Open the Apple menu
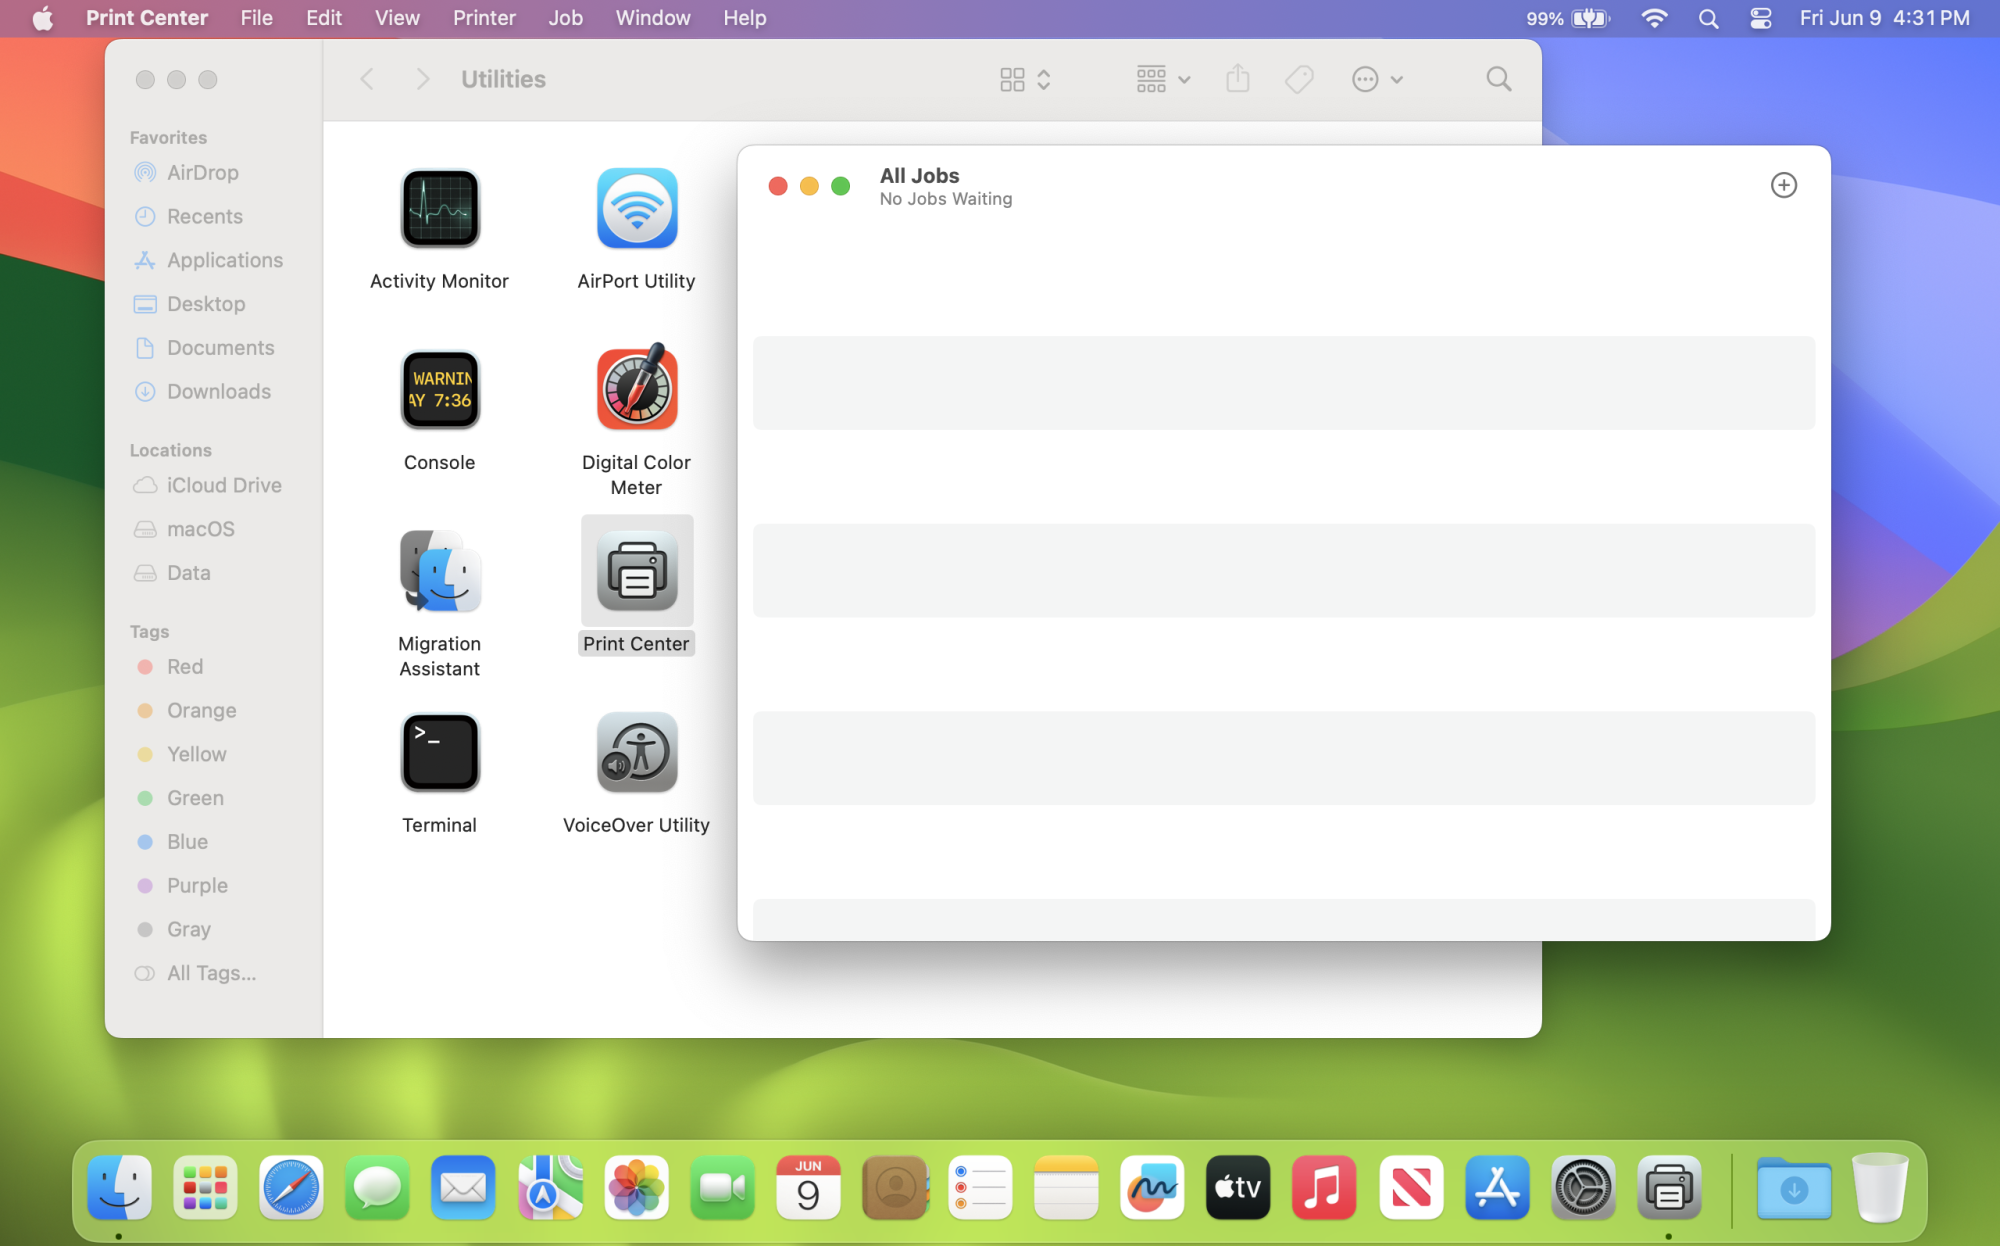Screen dimensions: 2000x1246 click(42, 18)
